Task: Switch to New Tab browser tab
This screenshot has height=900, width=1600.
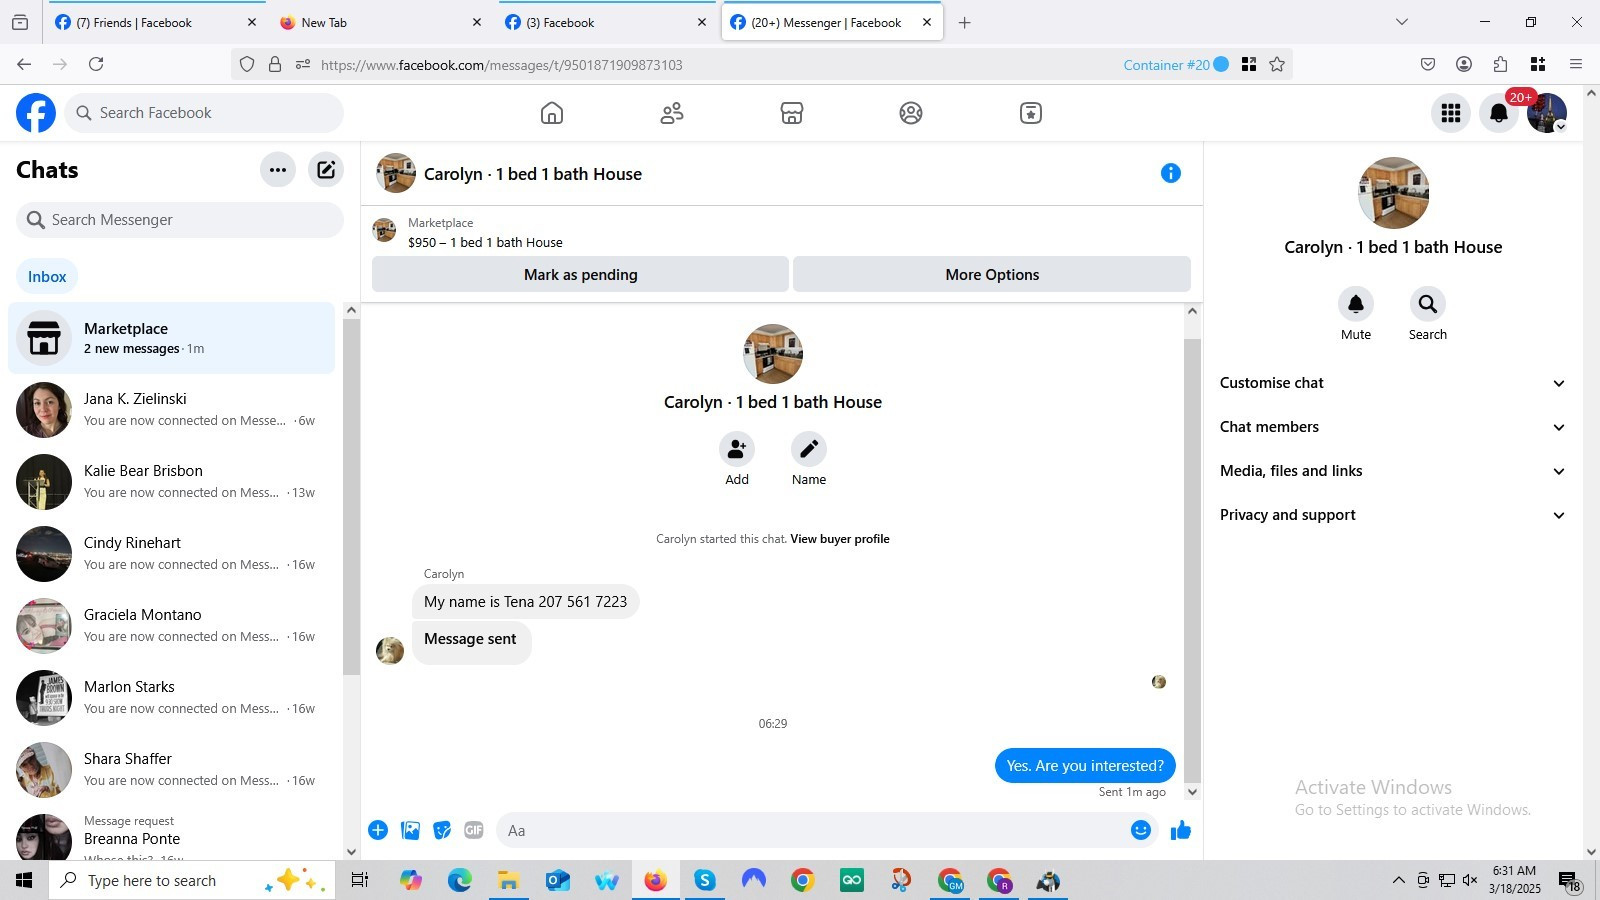Action: [x=380, y=22]
